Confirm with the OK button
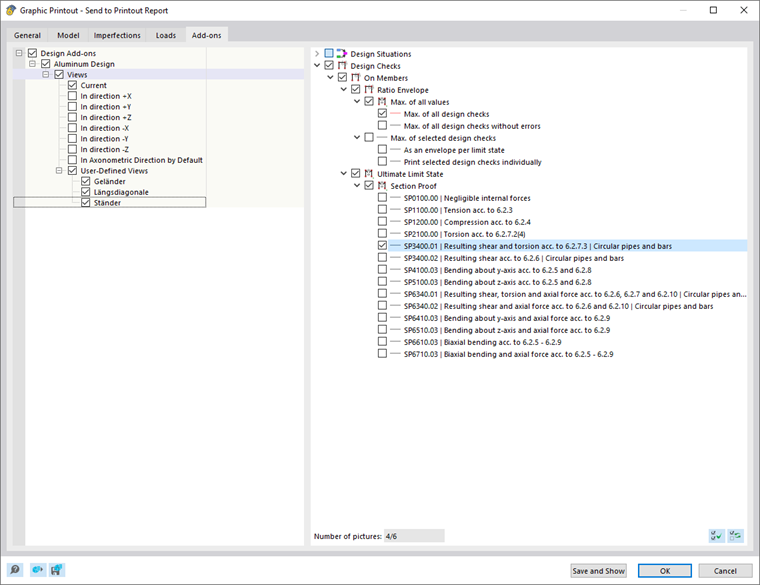 pos(665,571)
